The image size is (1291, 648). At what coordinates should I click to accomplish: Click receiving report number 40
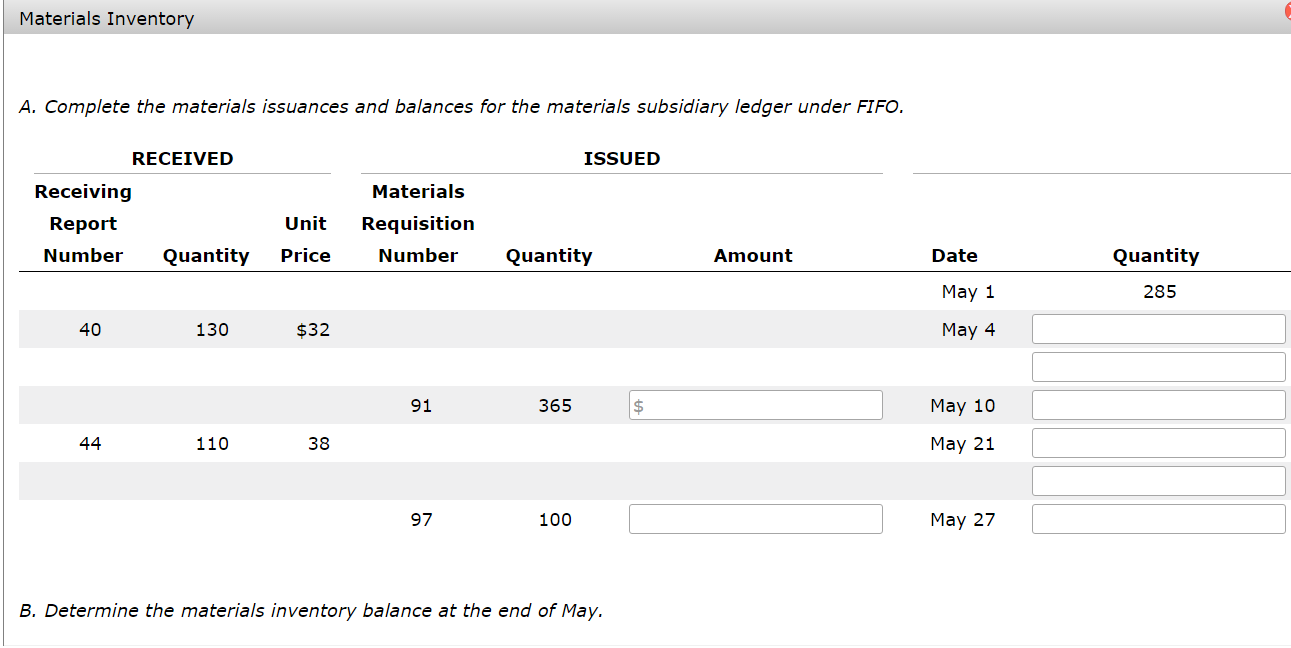[x=90, y=328]
